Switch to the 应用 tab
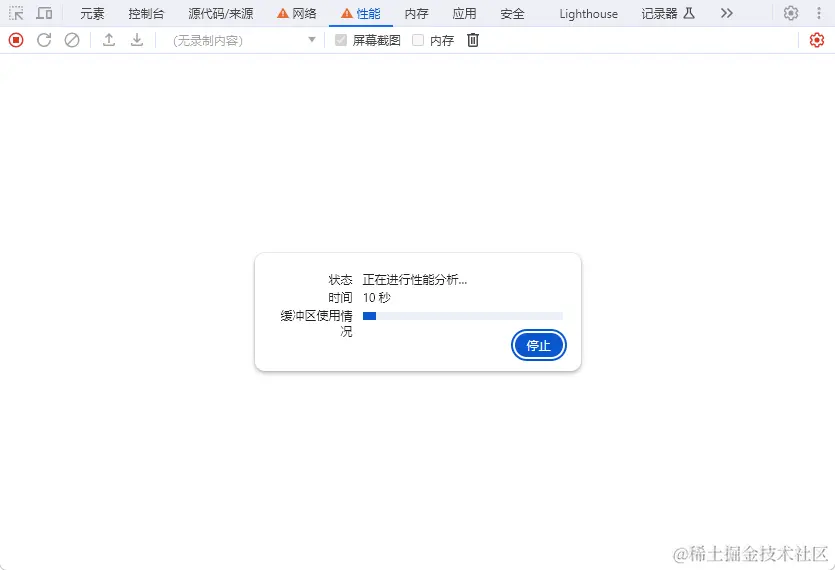 pos(464,14)
